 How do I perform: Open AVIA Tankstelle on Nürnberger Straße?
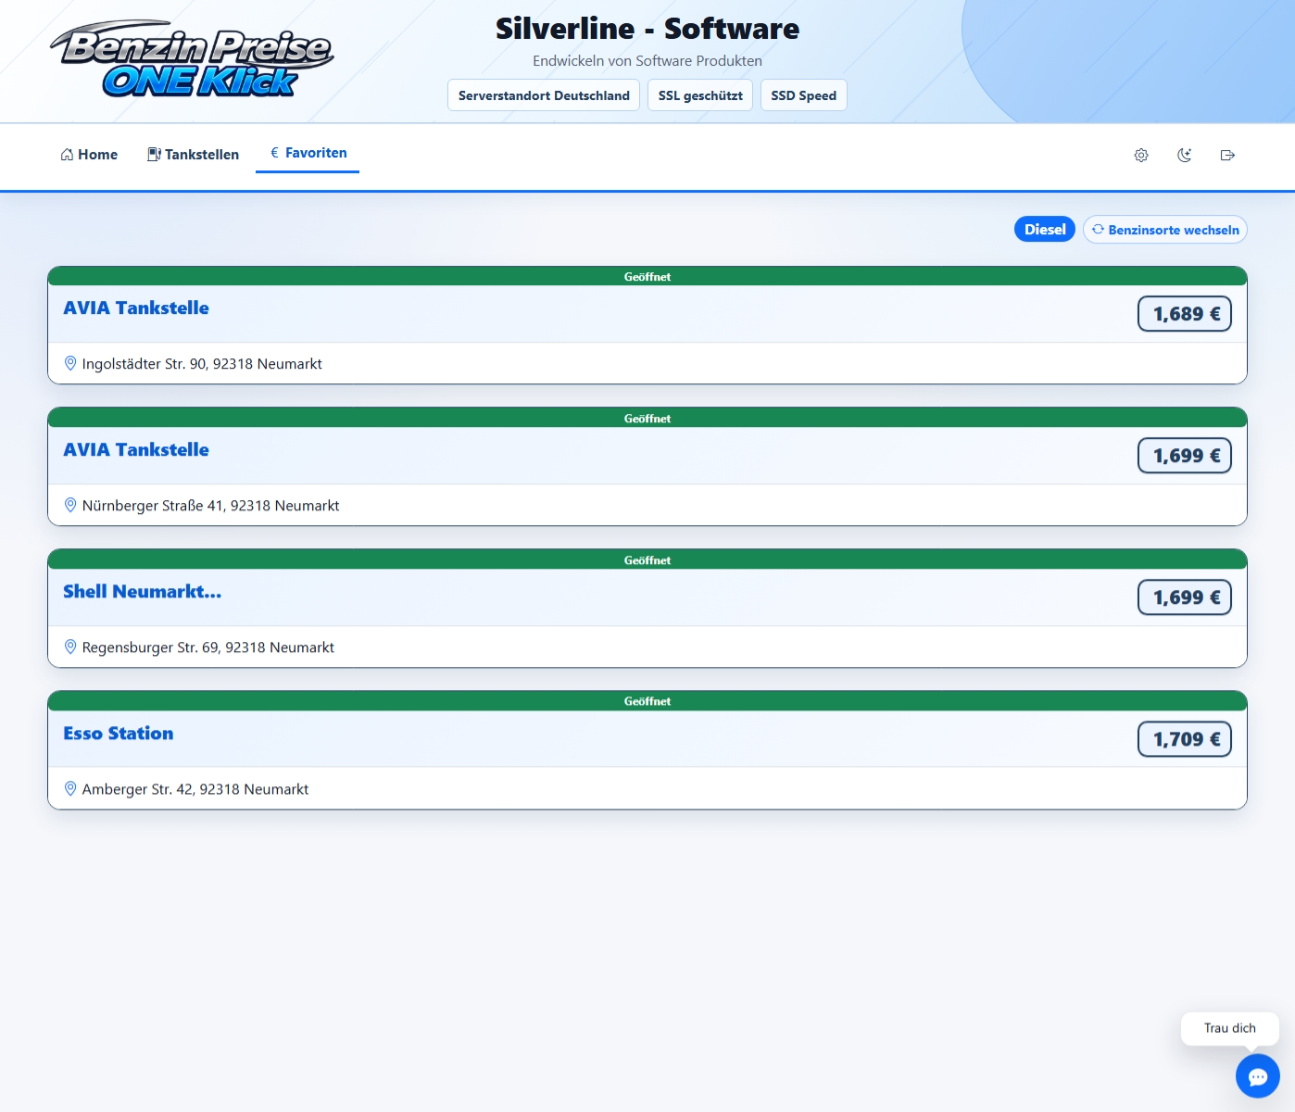pos(136,450)
